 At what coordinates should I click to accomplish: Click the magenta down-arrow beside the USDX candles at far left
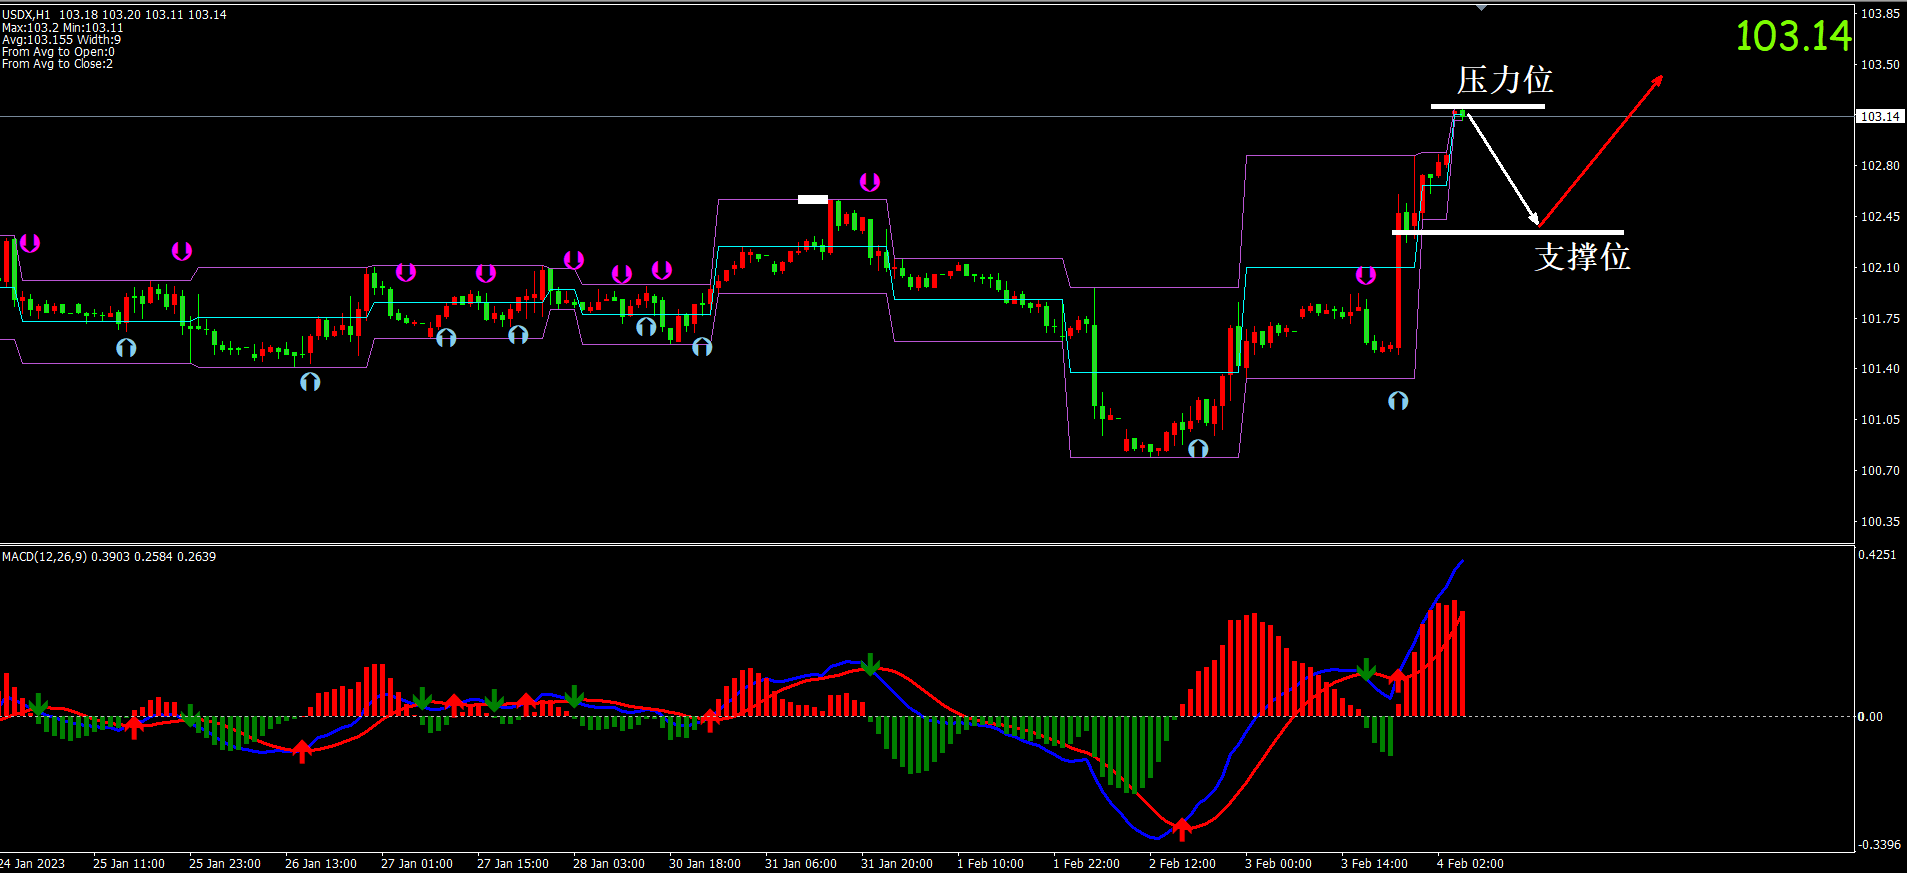pyautogui.click(x=30, y=243)
